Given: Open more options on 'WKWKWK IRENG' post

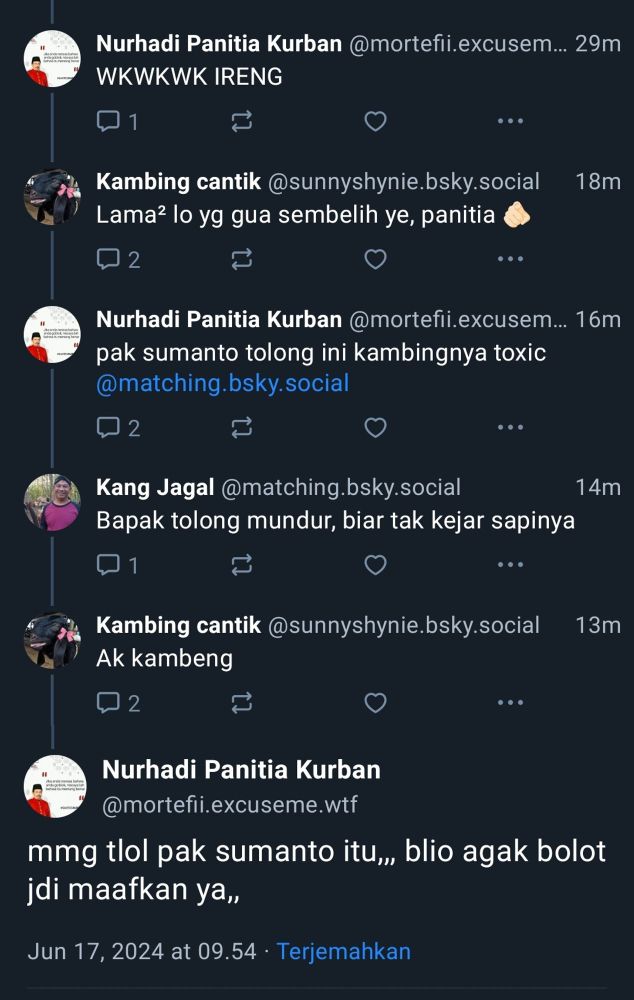Looking at the screenshot, I should click(510, 121).
